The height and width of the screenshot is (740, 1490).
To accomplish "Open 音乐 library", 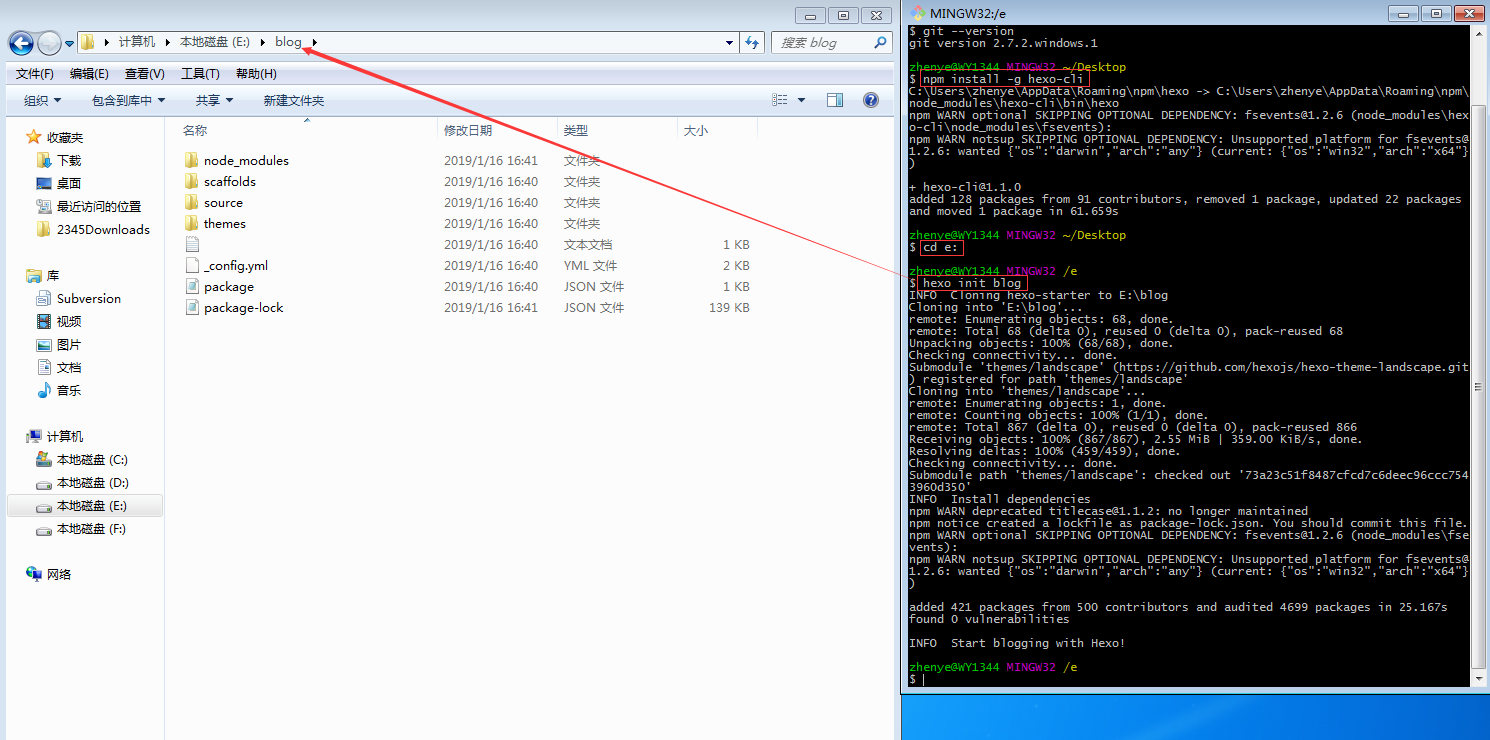I will 69,391.
